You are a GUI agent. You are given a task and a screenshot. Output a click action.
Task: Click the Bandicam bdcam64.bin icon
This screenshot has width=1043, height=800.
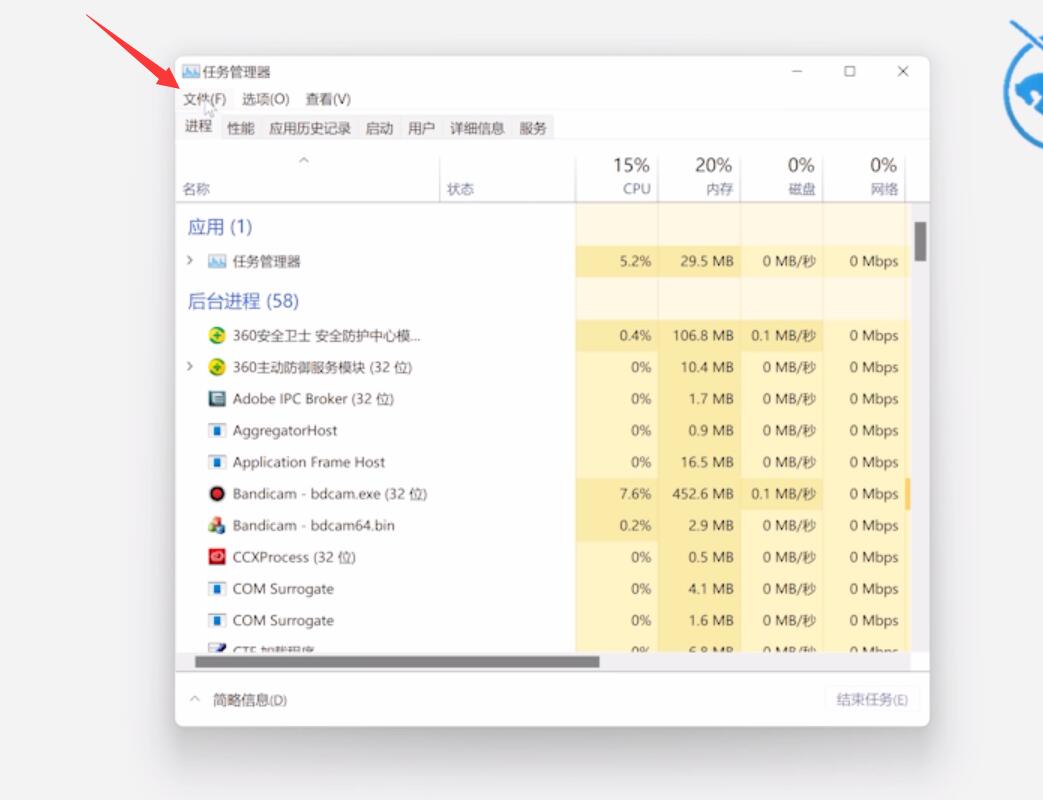pos(217,525)
